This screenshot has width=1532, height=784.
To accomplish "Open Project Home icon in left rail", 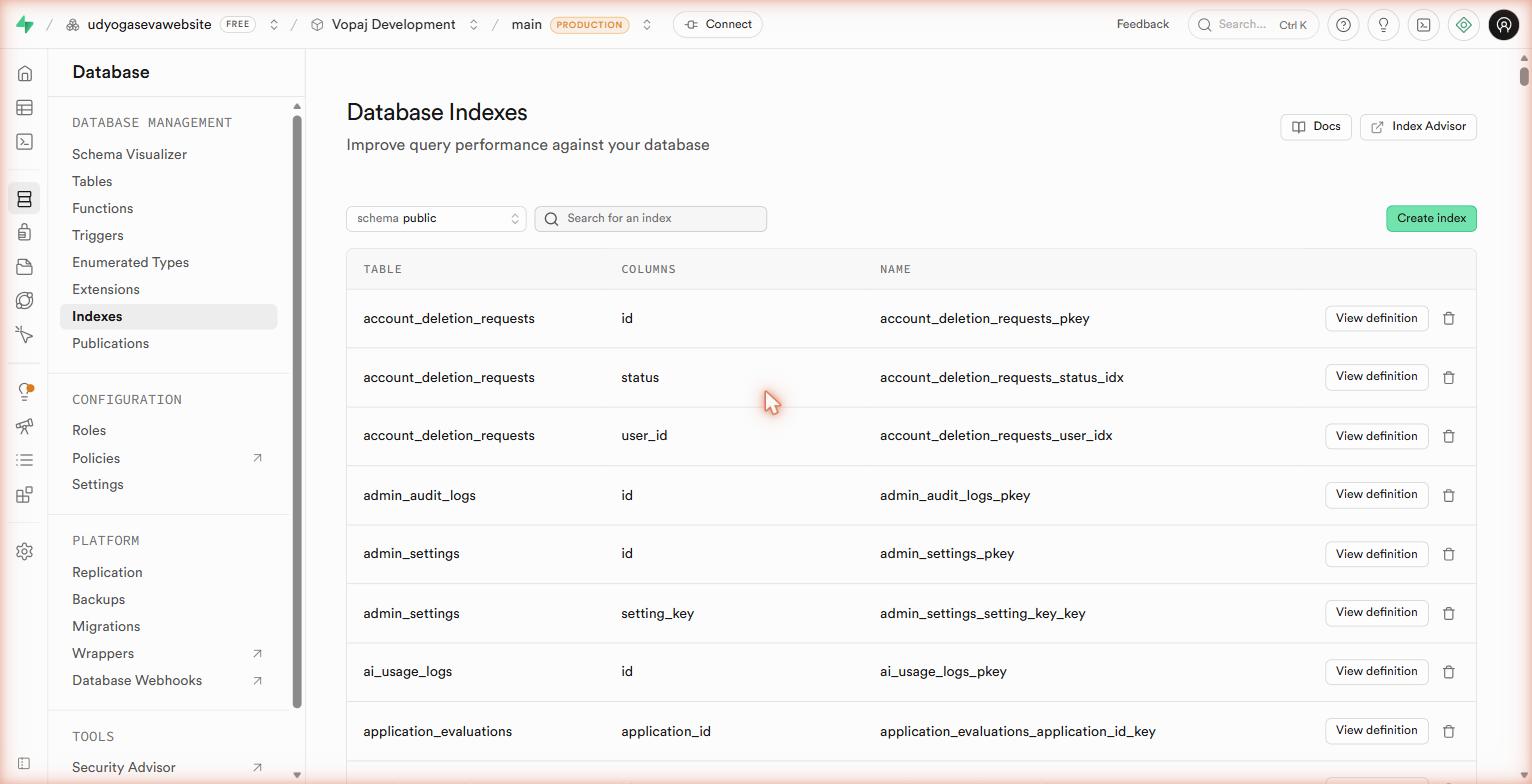I will click(x=25, y=74).
